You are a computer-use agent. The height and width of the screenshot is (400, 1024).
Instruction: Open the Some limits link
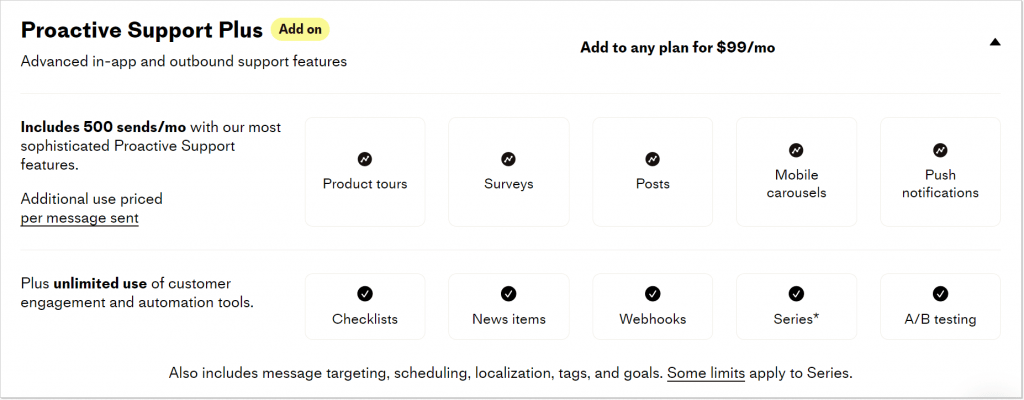706,373
